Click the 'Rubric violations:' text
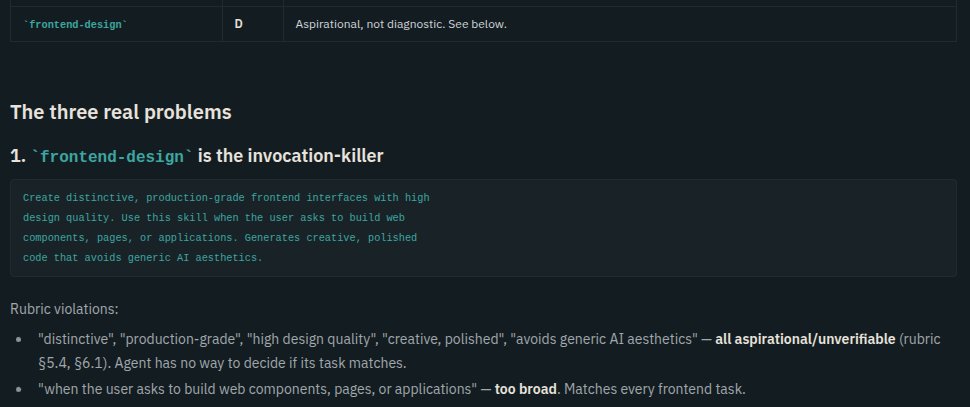This screenshot has width=970, height=407. [64, 309]
